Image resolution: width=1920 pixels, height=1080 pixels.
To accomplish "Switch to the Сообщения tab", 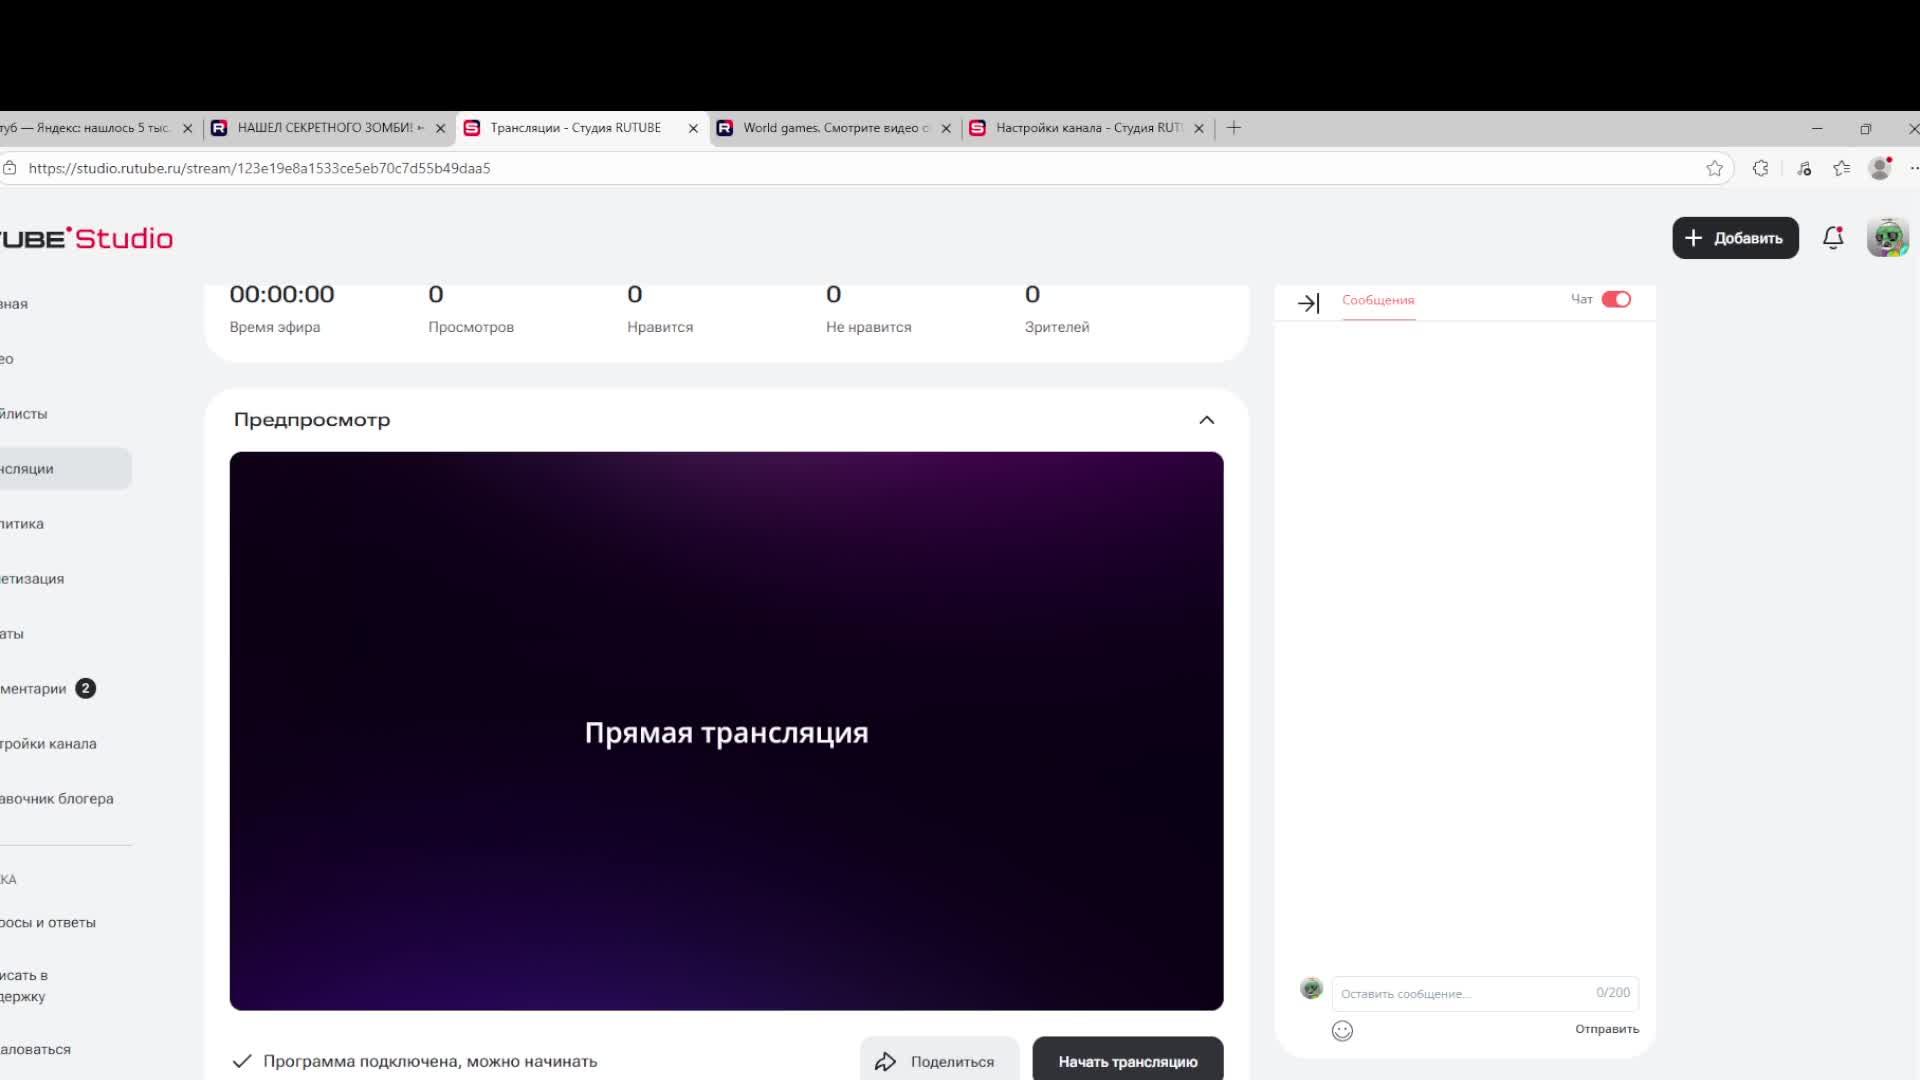I will point(1378,300).
